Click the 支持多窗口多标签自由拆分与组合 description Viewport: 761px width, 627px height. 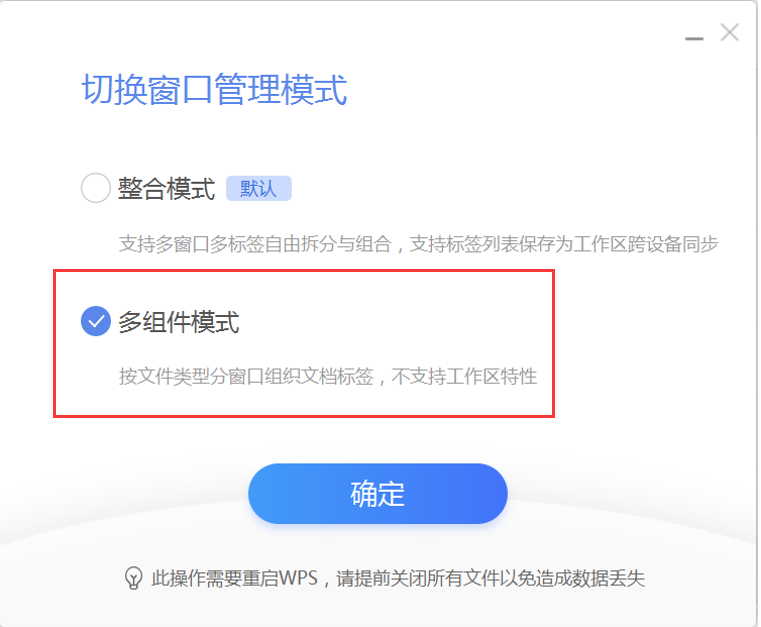(255, 244)
